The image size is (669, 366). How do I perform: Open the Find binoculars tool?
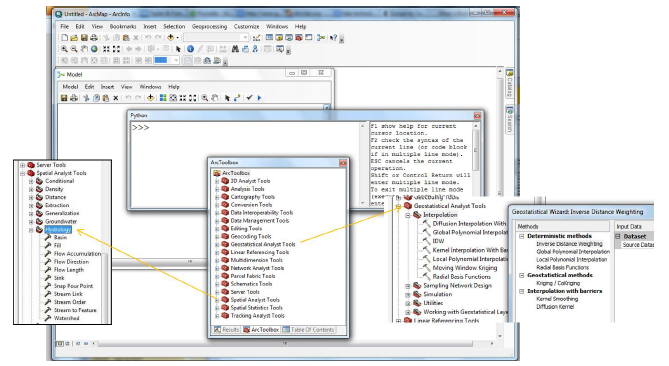click(235, 49)
